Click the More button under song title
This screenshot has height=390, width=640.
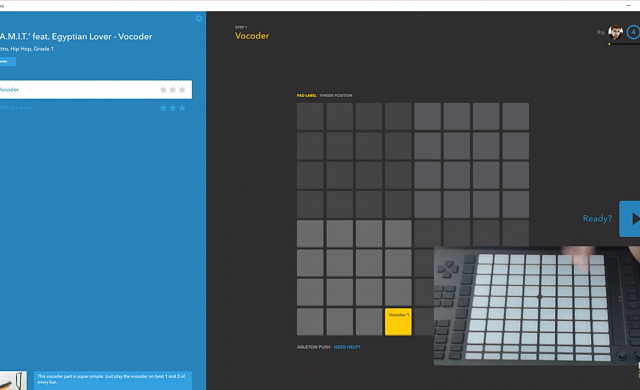7,62
